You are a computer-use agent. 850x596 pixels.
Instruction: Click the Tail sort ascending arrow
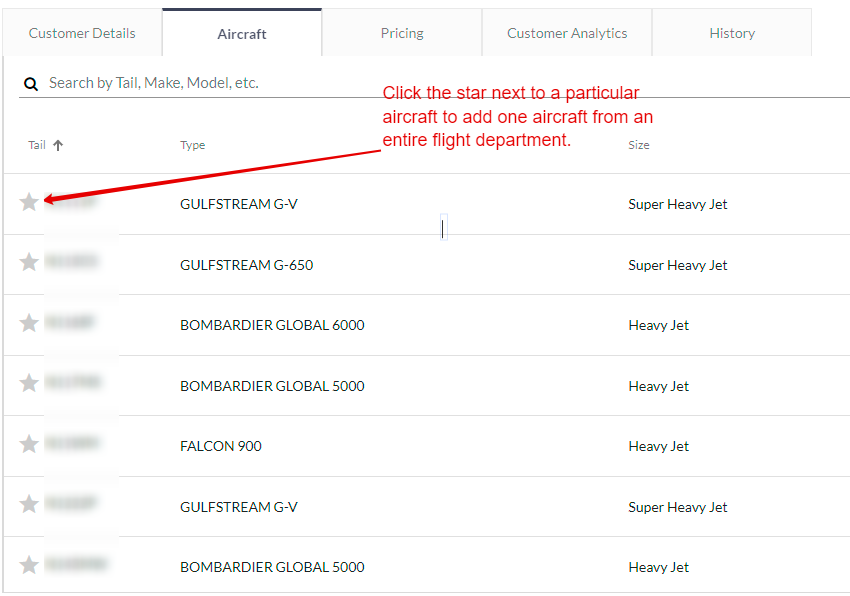coord(58,145)
